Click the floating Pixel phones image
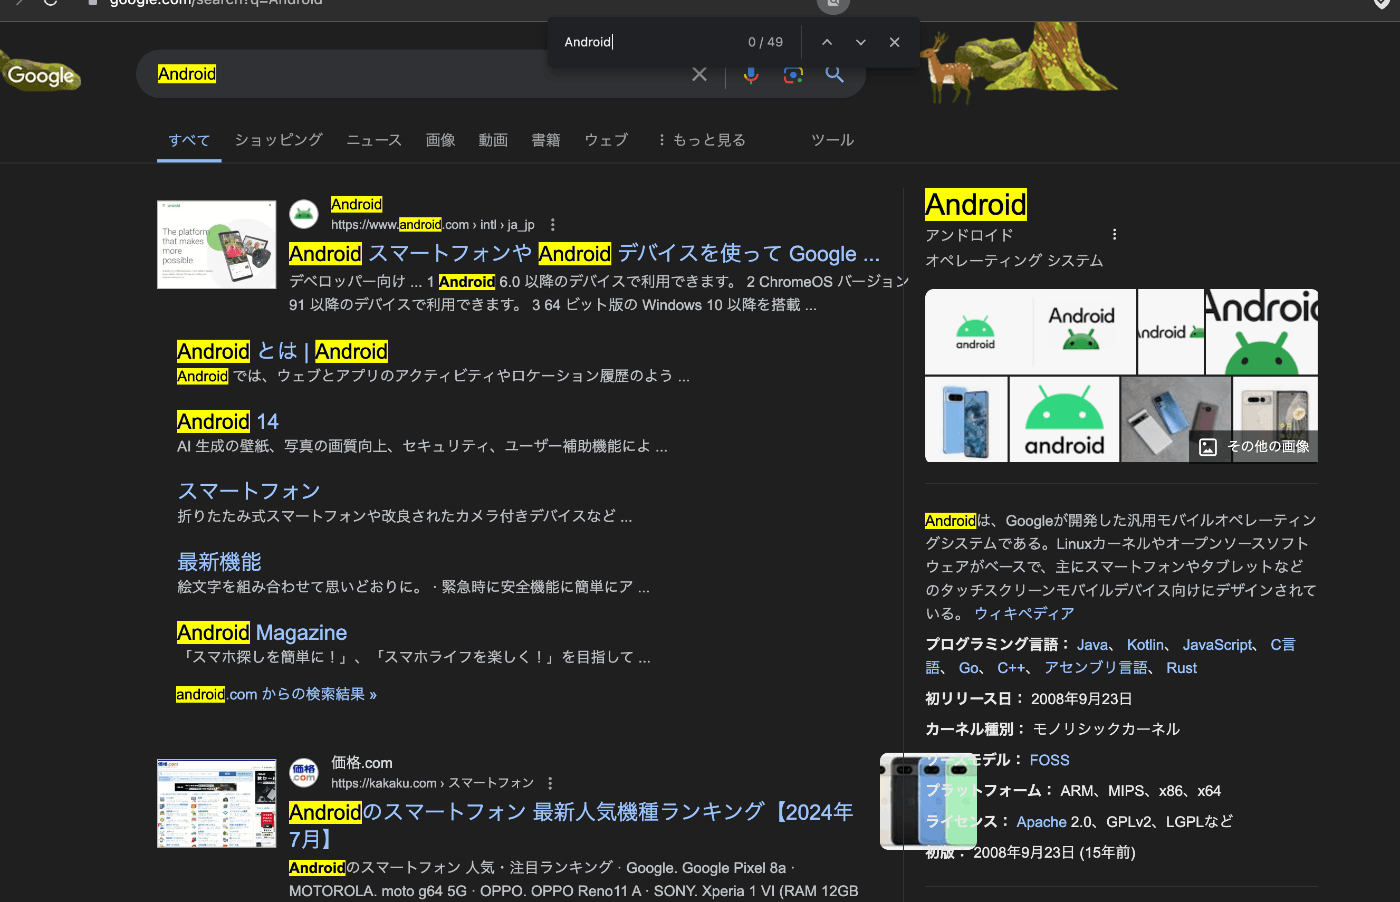Viewport: 1400px width, 902px height. click(928, 802)
